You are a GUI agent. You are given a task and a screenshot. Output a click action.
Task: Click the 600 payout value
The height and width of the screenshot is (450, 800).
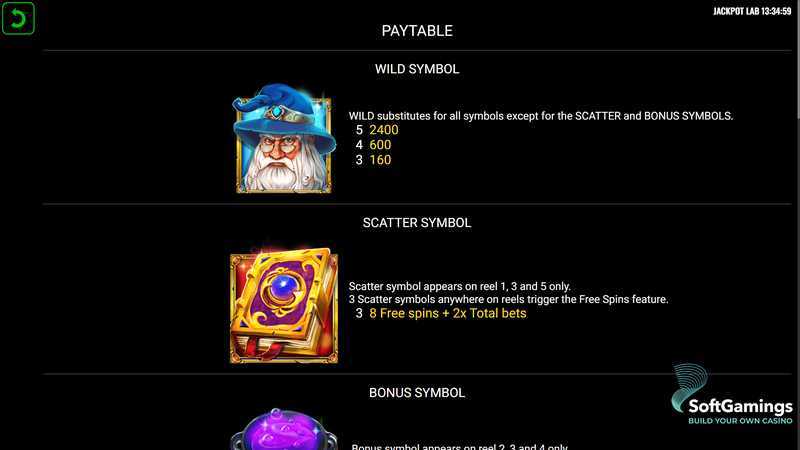[x=380, y=145]
